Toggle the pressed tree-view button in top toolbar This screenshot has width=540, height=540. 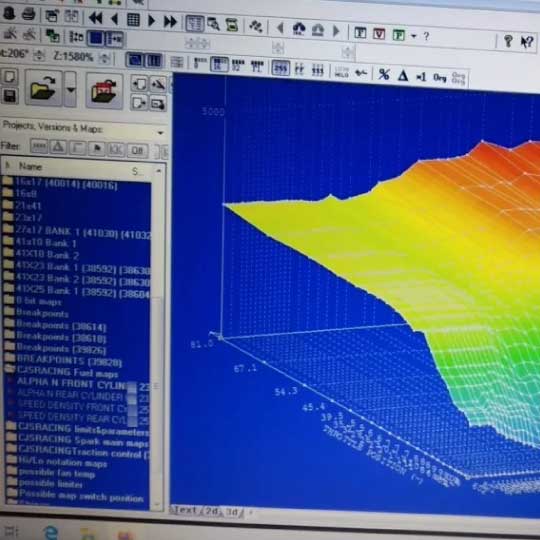coord(195,23)
